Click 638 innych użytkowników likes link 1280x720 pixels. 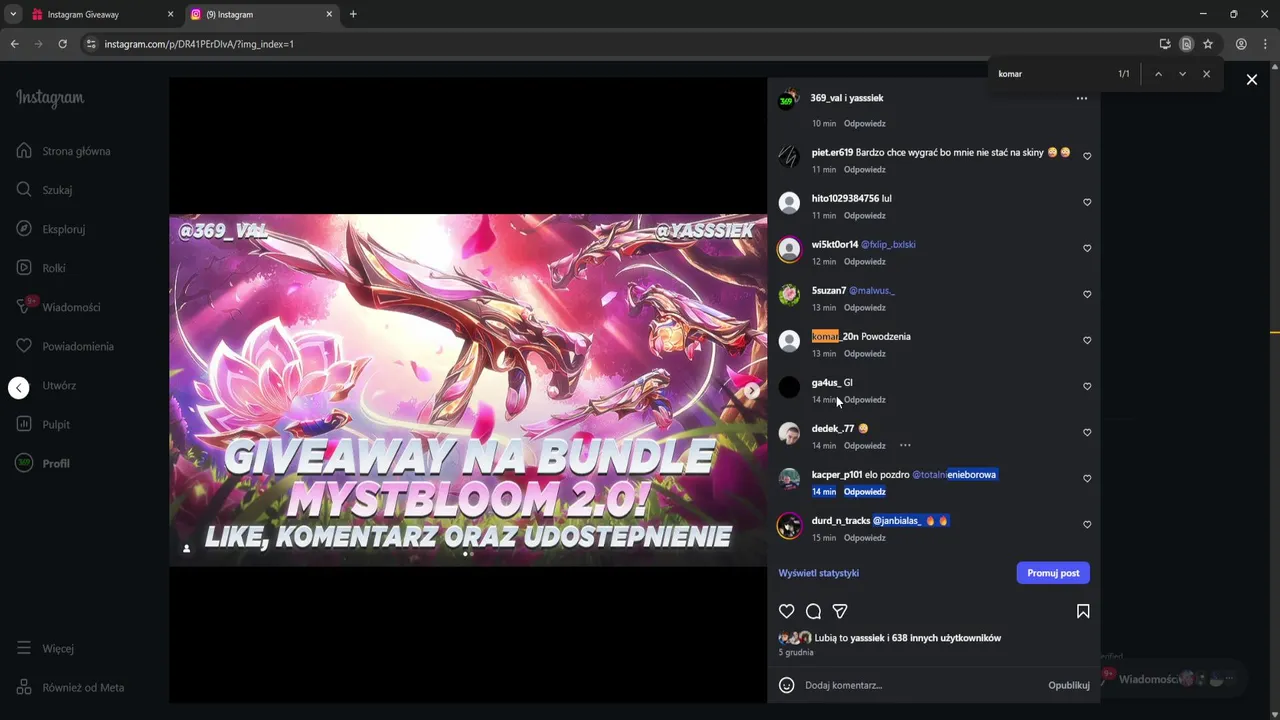click(946, 638)
